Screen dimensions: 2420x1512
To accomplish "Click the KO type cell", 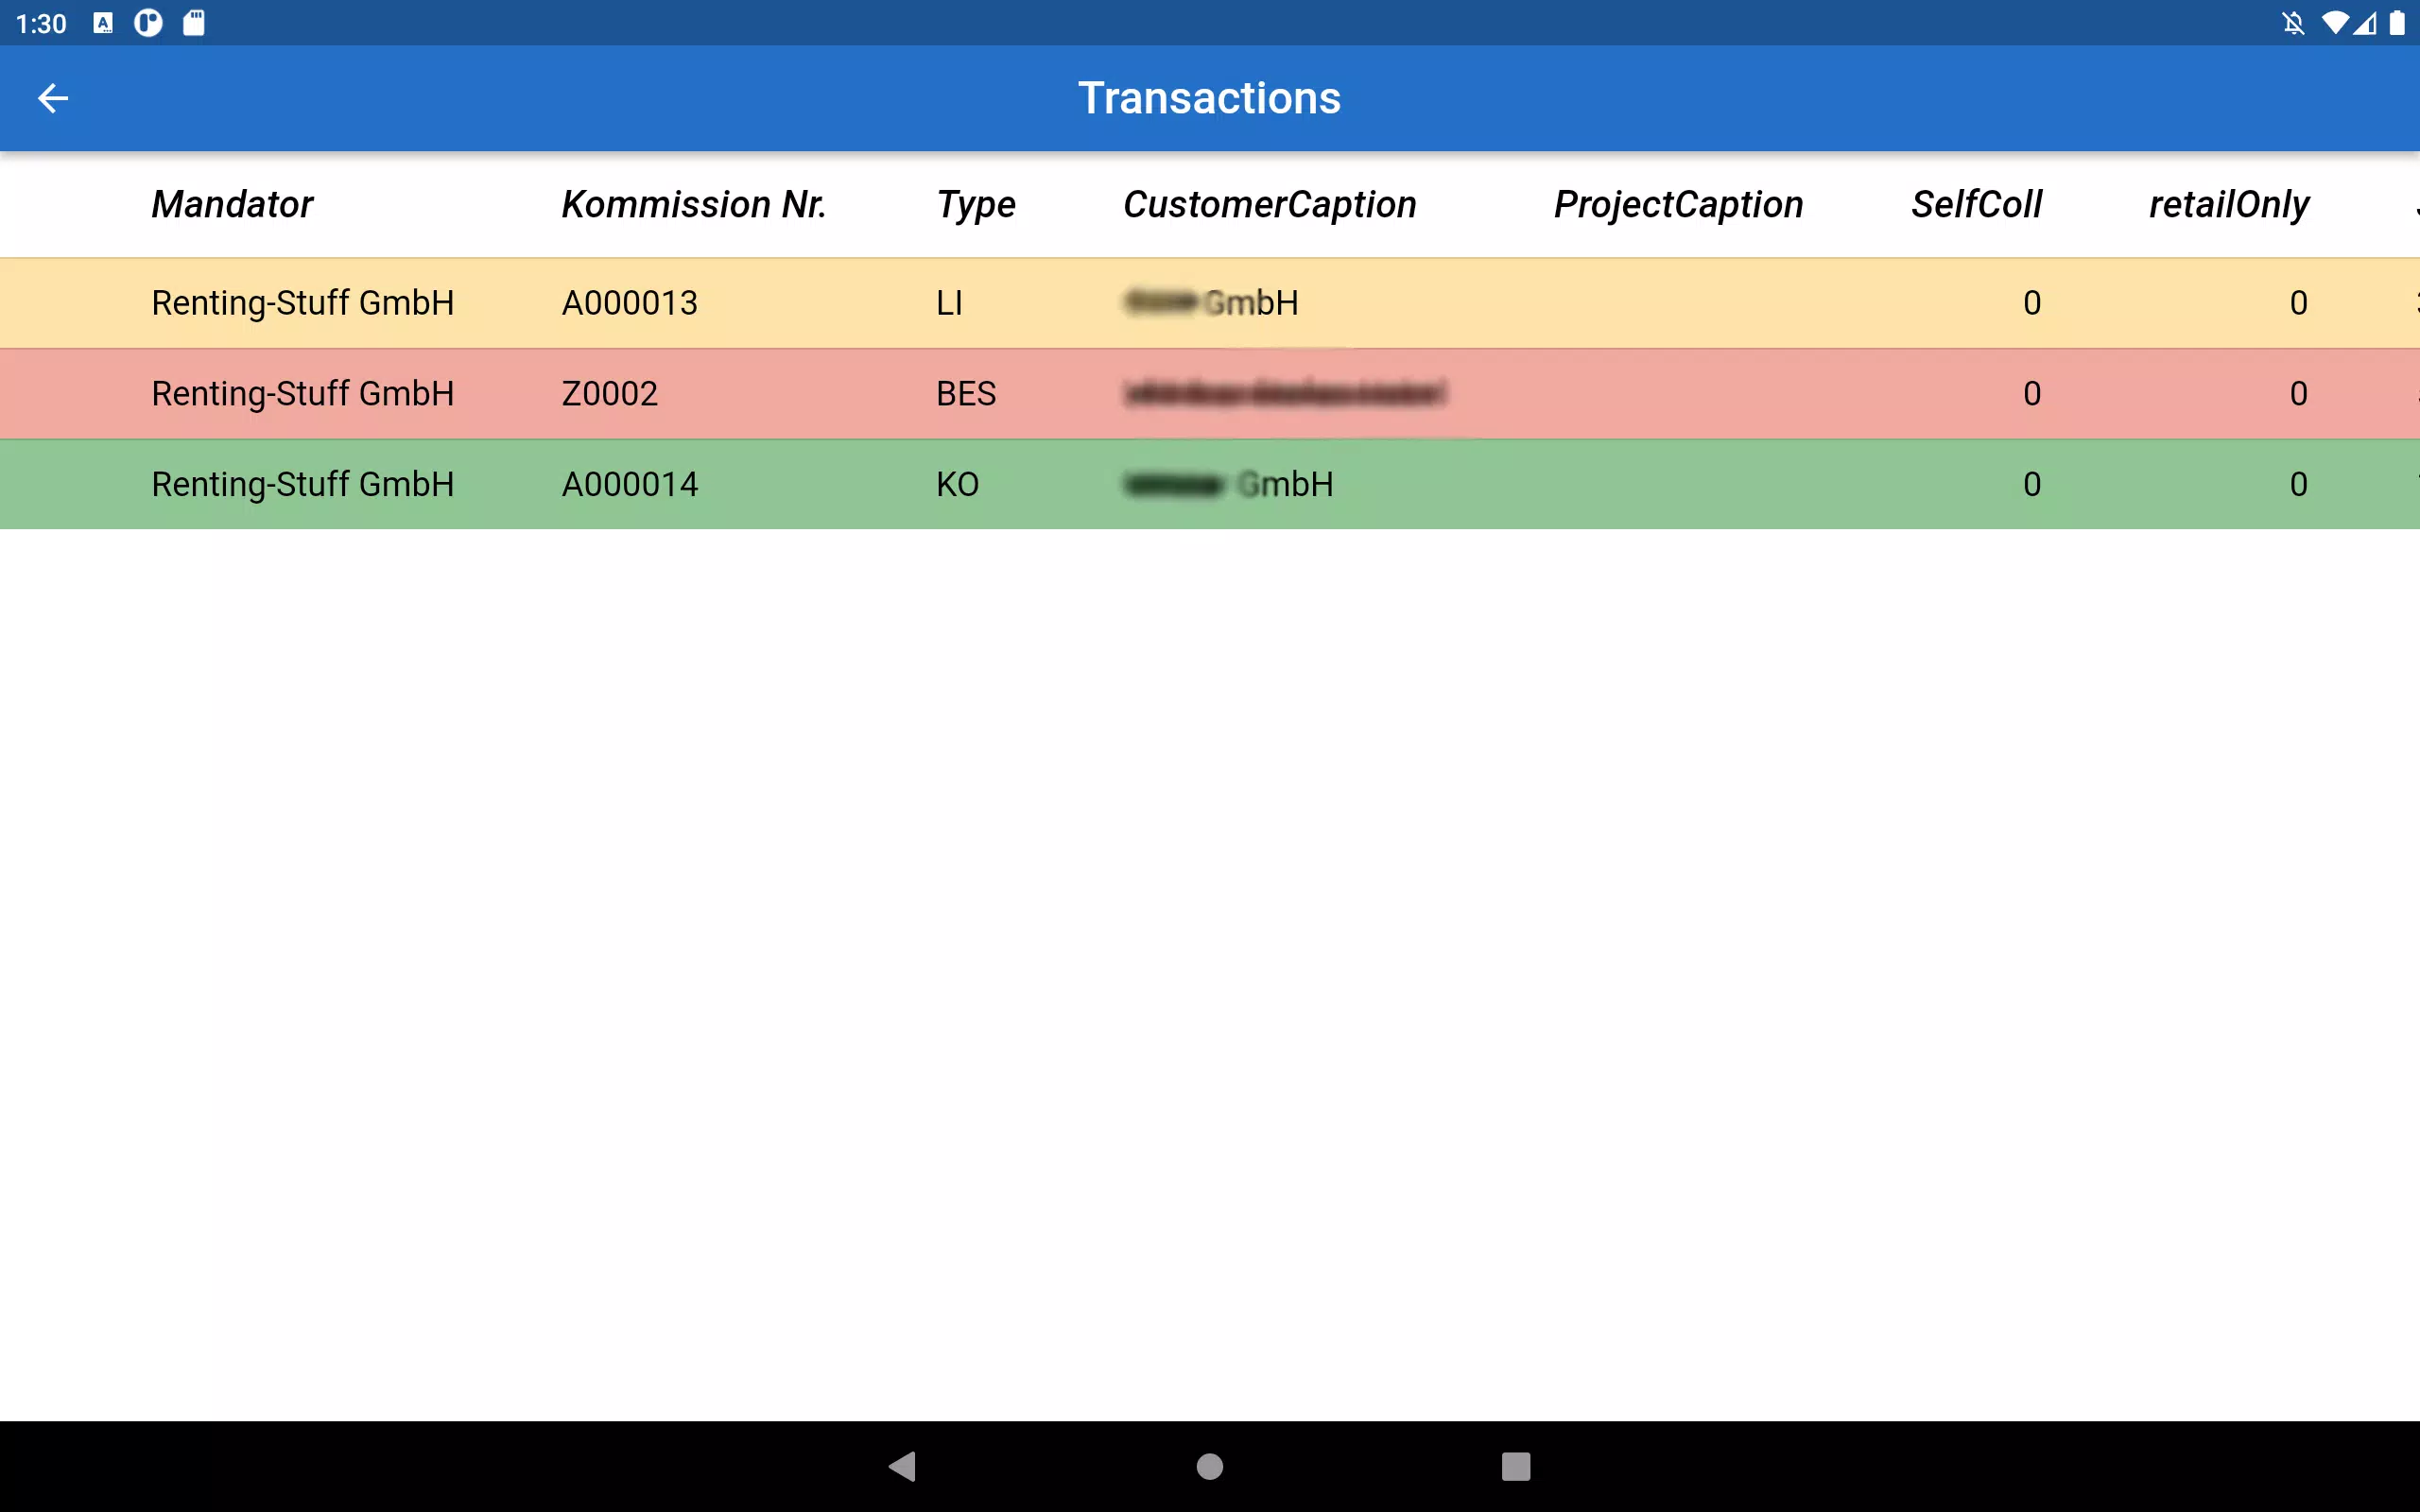I will (x=957, y=485).
